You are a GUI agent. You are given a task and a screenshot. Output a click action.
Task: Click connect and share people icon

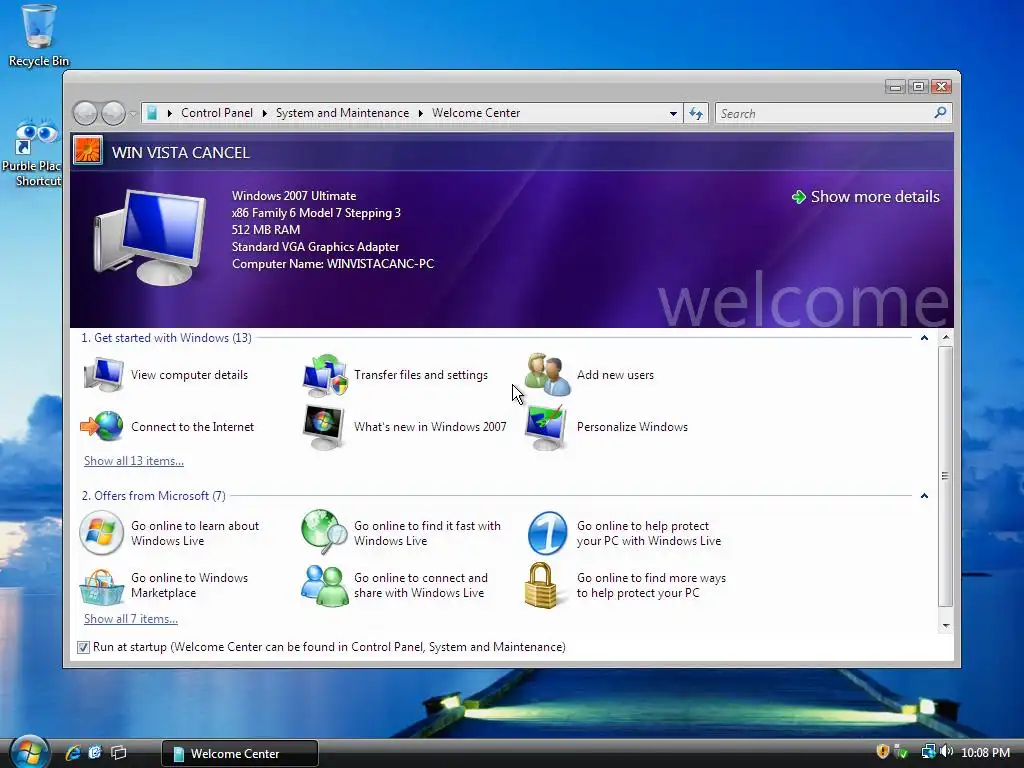tap(325, 586)
